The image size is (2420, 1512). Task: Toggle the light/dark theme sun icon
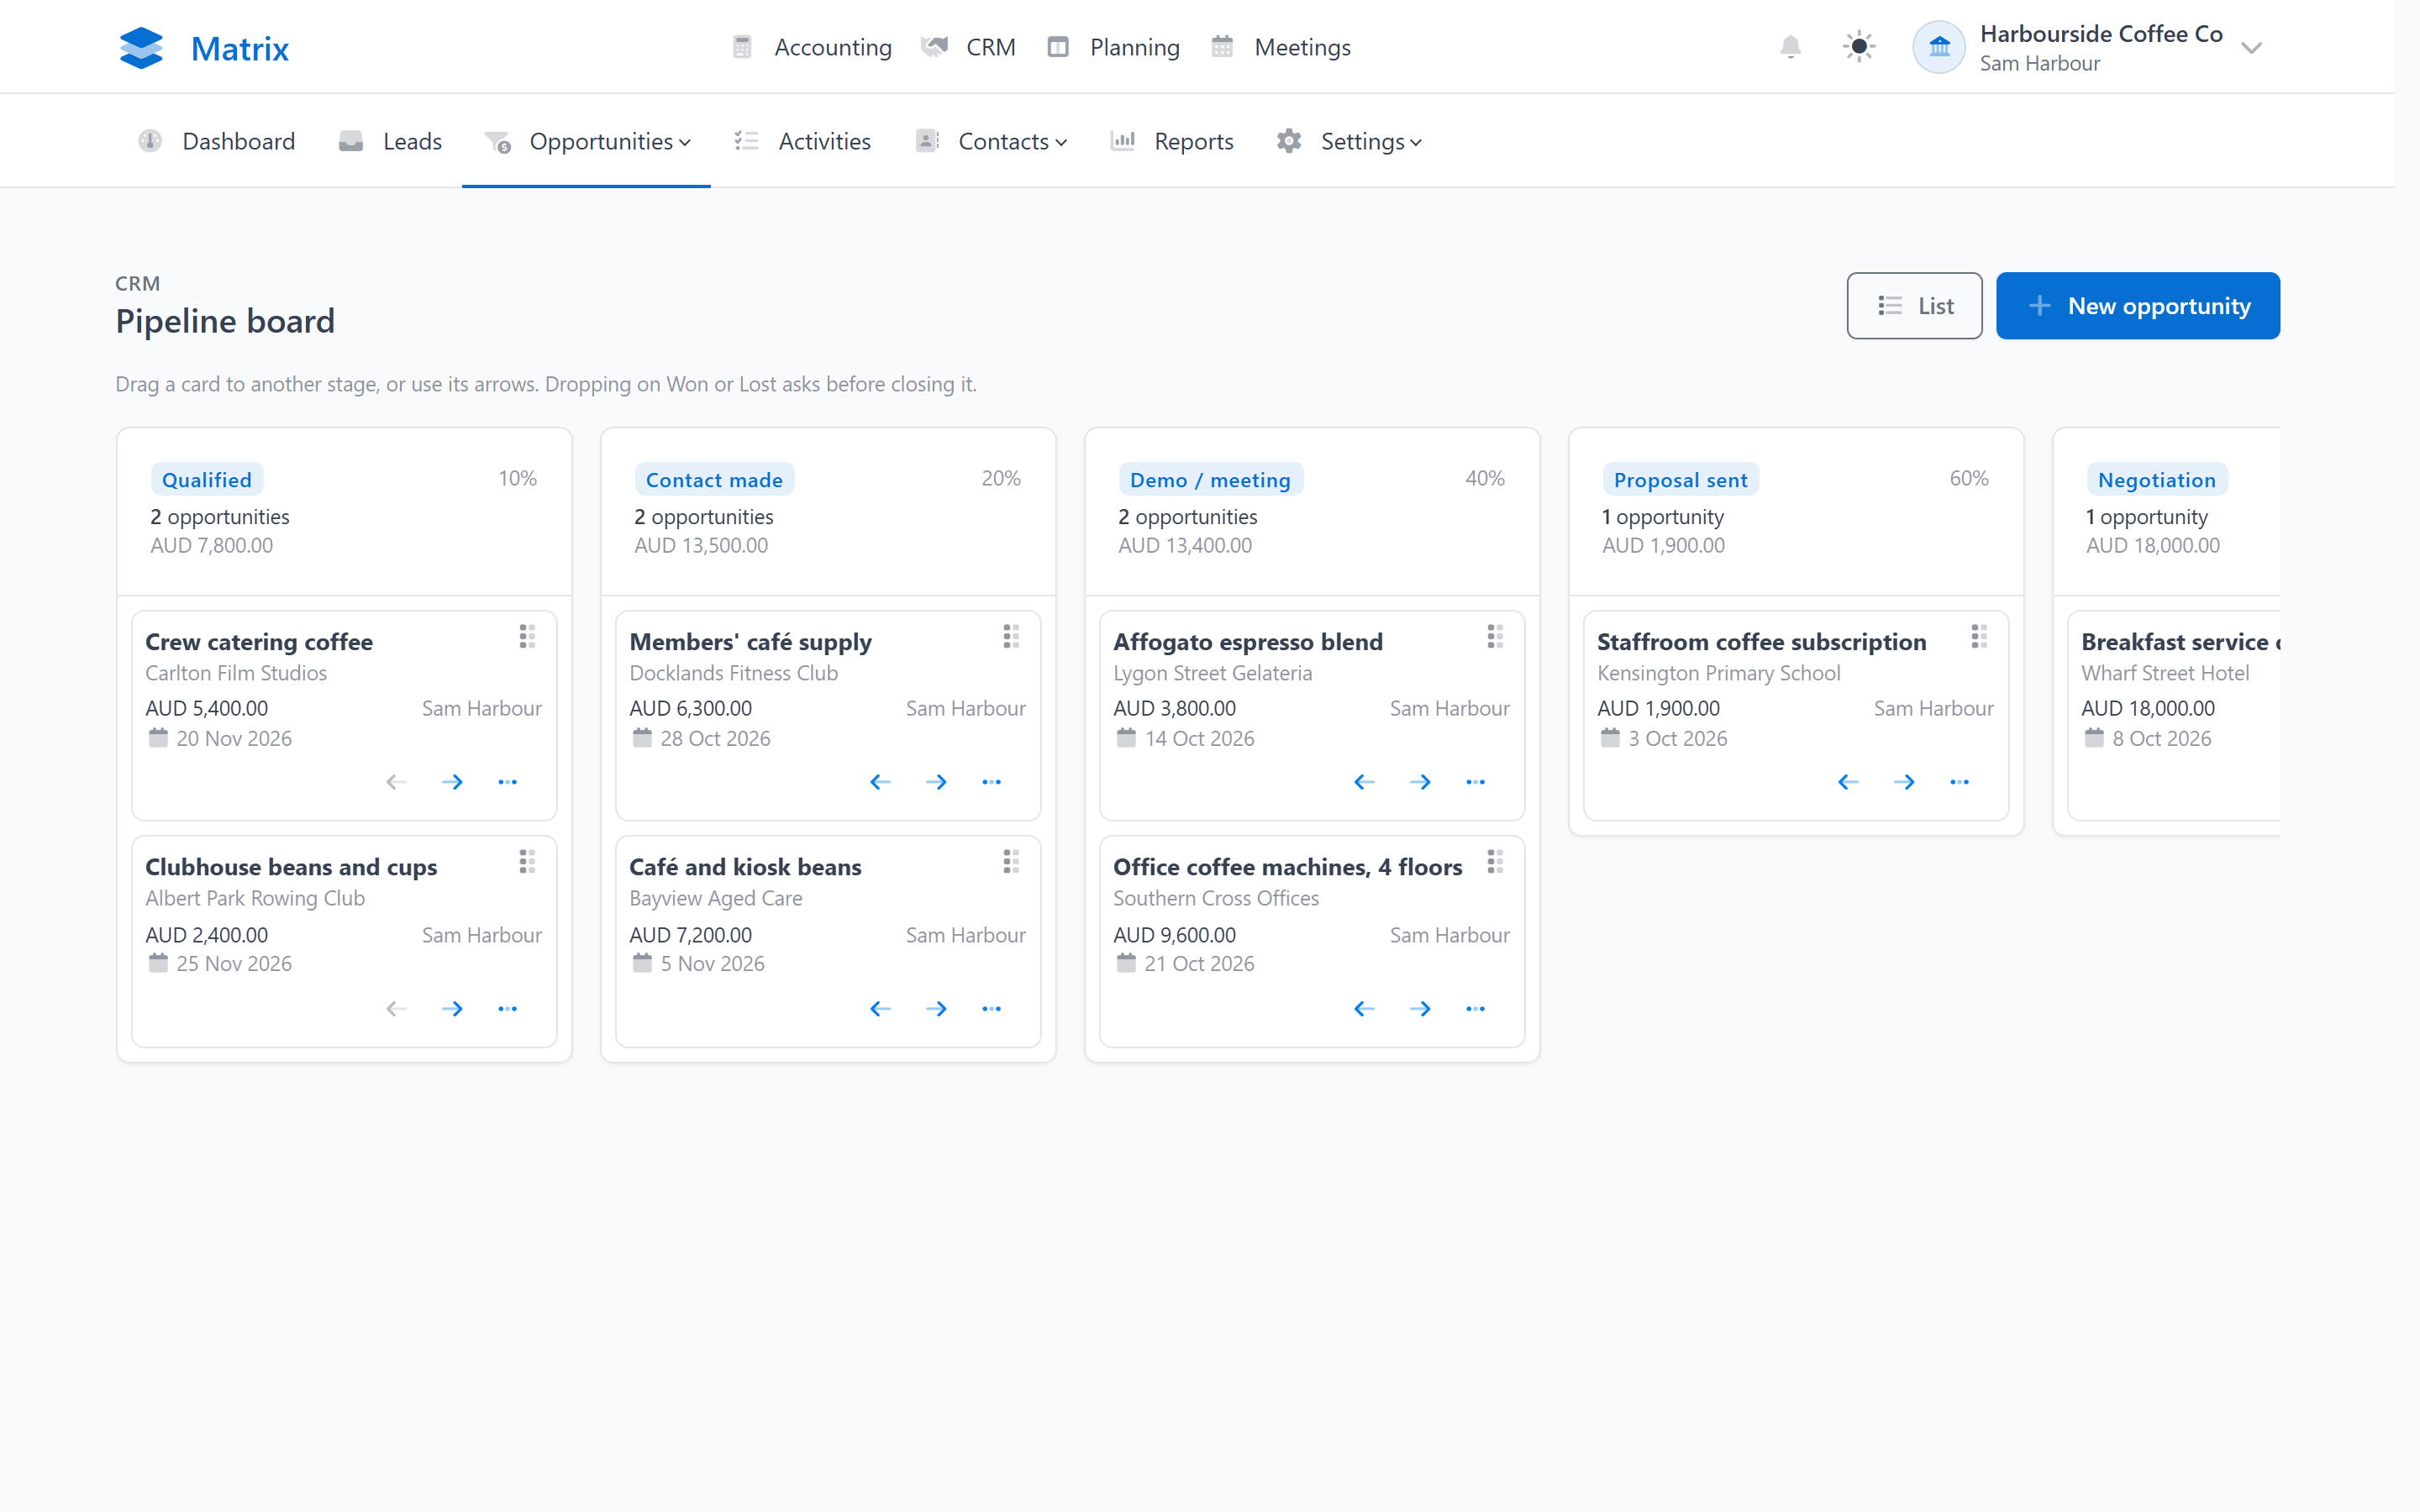click(x=1858, y=47)
